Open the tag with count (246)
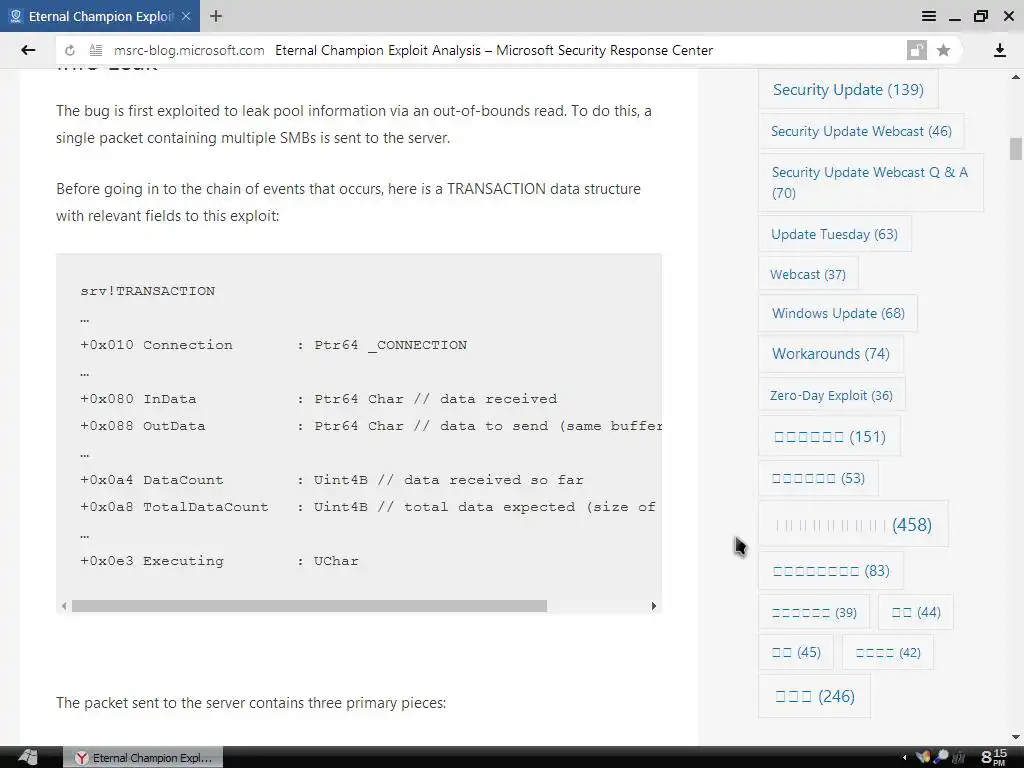The width and height of the screenshot is (1024, 768). (814, 696)
